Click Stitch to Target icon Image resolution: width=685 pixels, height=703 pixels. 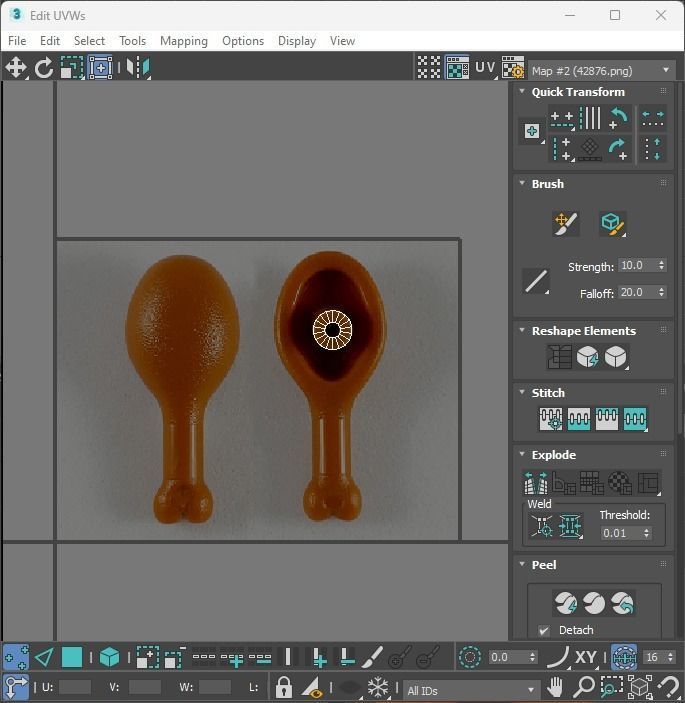(x=551, y=419)
